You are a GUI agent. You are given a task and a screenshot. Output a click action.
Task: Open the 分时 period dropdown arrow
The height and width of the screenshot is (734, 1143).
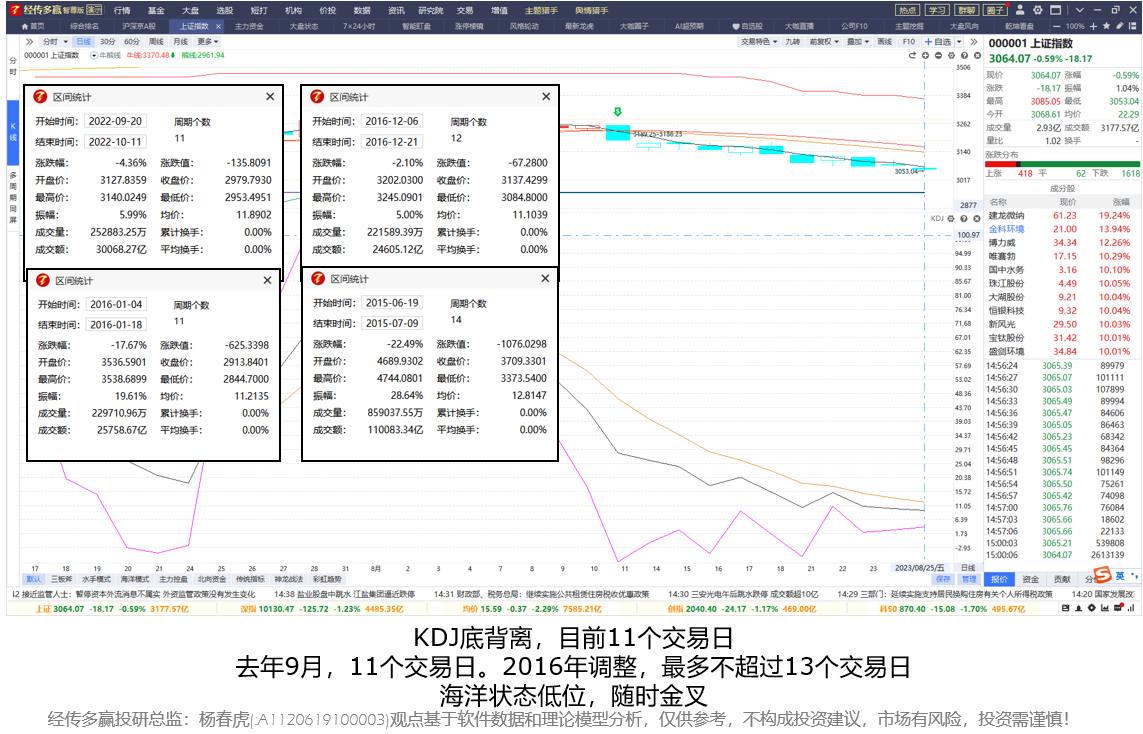(x=66, y=42)
